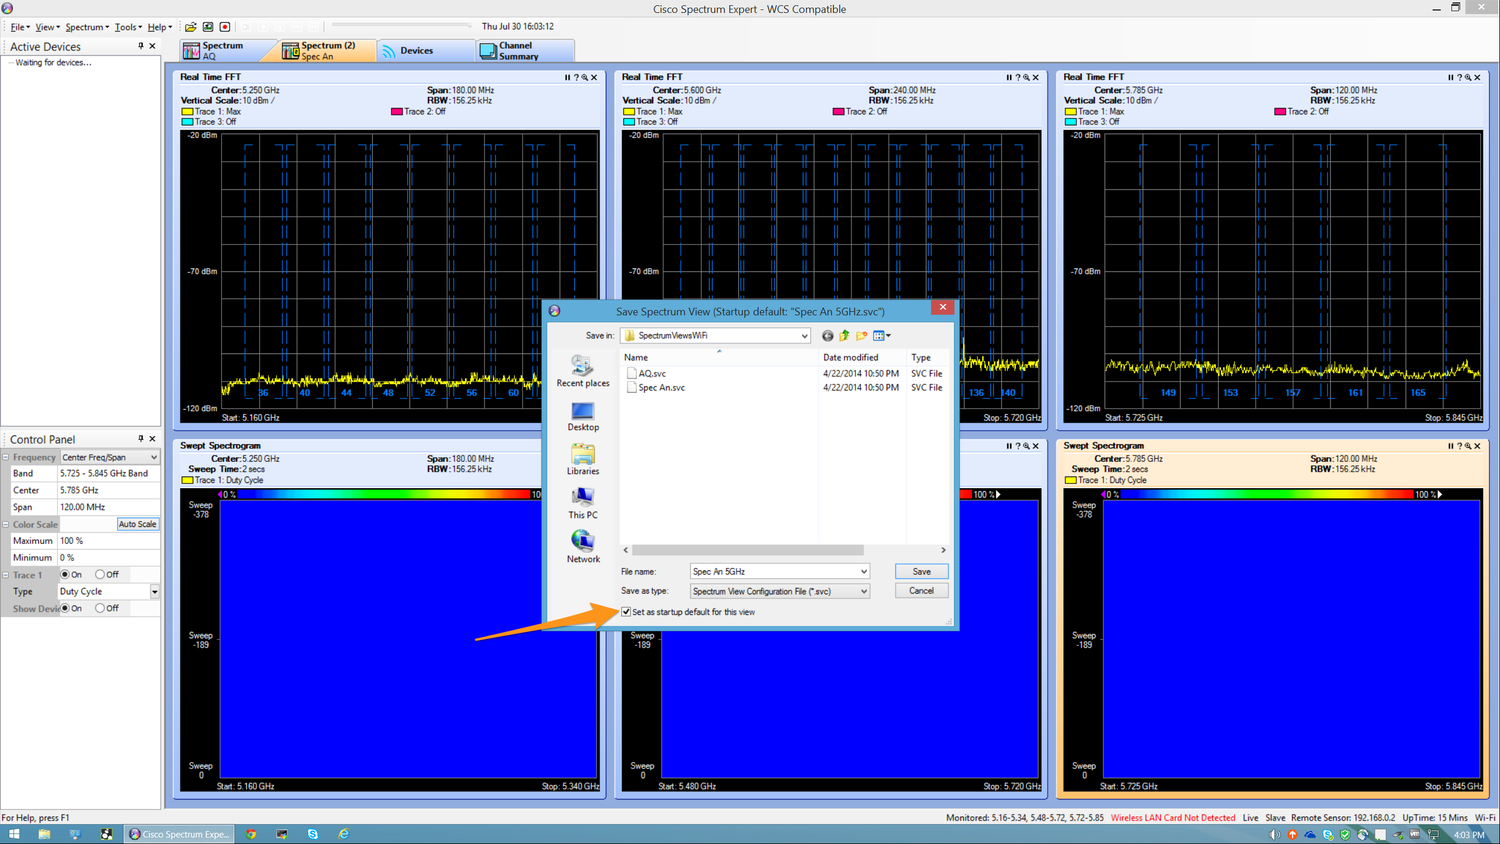Click the save view icon in the main toolbar
The width and height of the screenshot is (1500, 844).
point(208,27)
